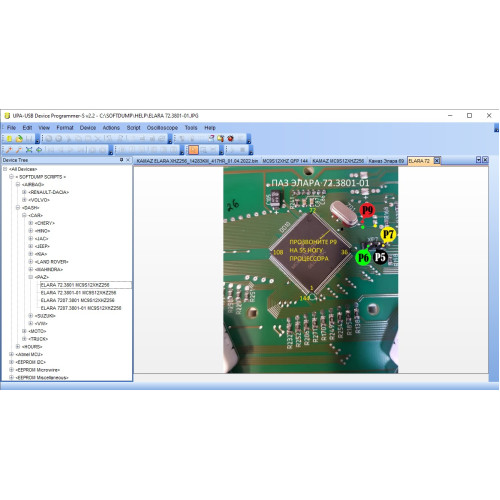Click the Fit to window icon
500x500 pixels.
click(x=29, y=150)
